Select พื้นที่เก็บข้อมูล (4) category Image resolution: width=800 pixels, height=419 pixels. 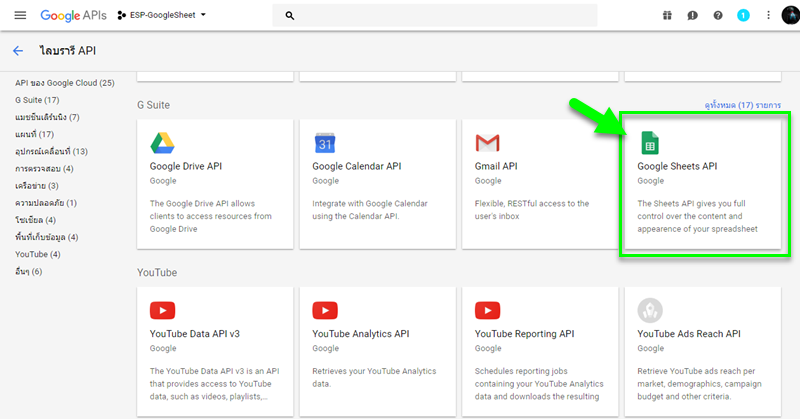[x=46, y=237]
